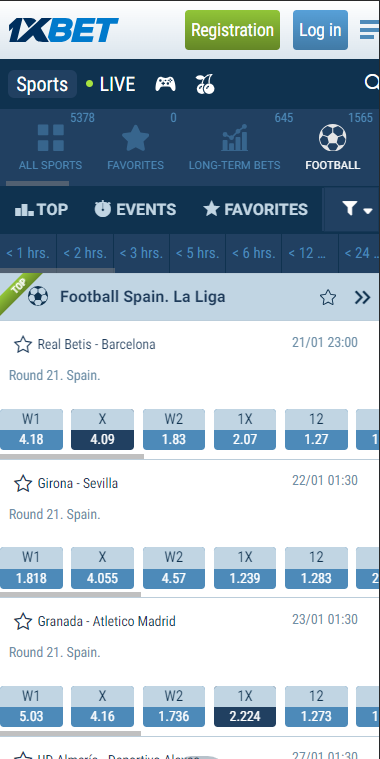Open the casino cherries icon
The image size is (380, 759).
pos(205,84)
